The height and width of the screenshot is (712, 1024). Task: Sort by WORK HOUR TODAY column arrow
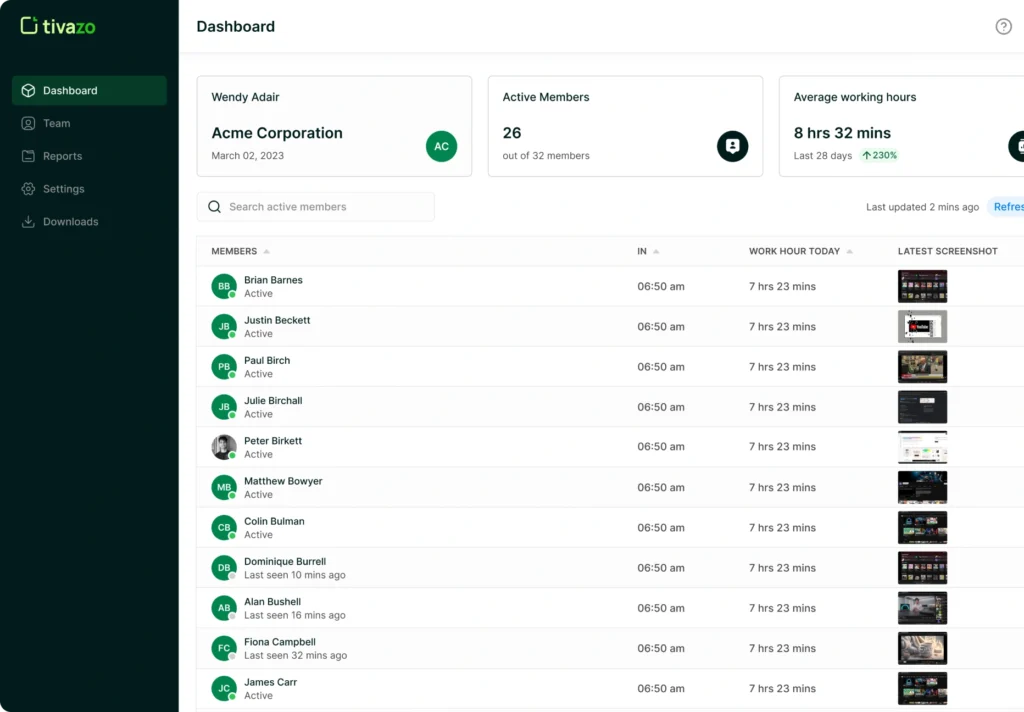coord(850,252)
